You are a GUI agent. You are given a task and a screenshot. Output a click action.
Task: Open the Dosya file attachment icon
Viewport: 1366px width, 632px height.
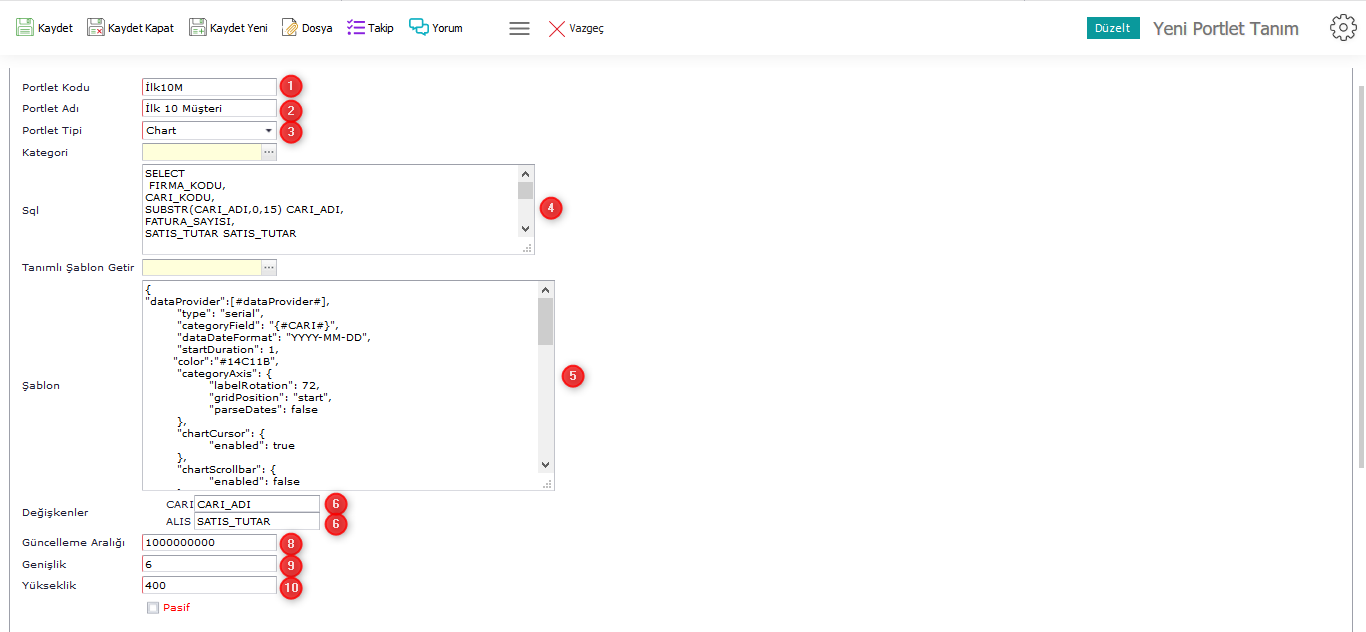289,28
